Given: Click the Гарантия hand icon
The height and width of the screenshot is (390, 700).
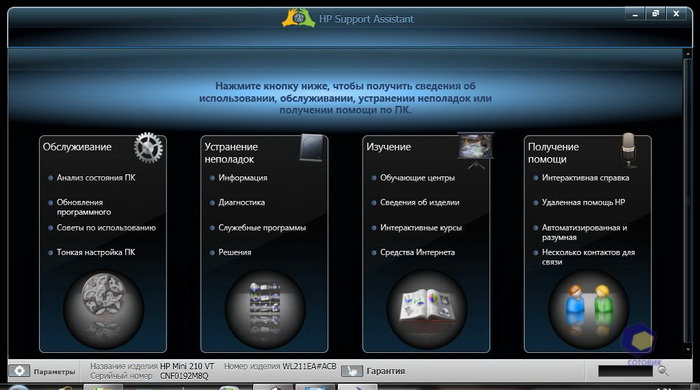Looking at the screenshot, I should (x=352, y=371).
